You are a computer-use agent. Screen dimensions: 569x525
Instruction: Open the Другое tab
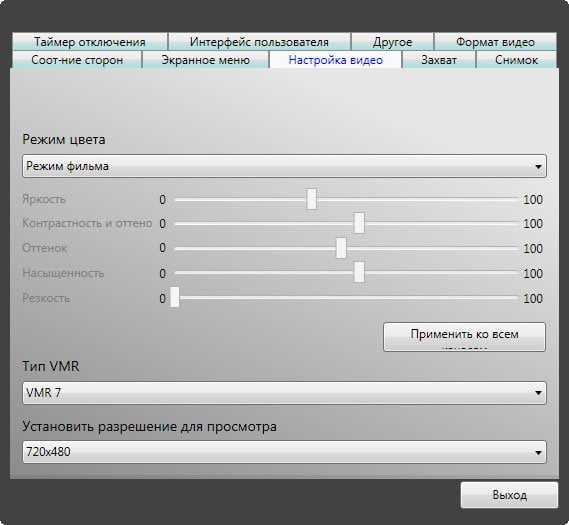[392, 42]
